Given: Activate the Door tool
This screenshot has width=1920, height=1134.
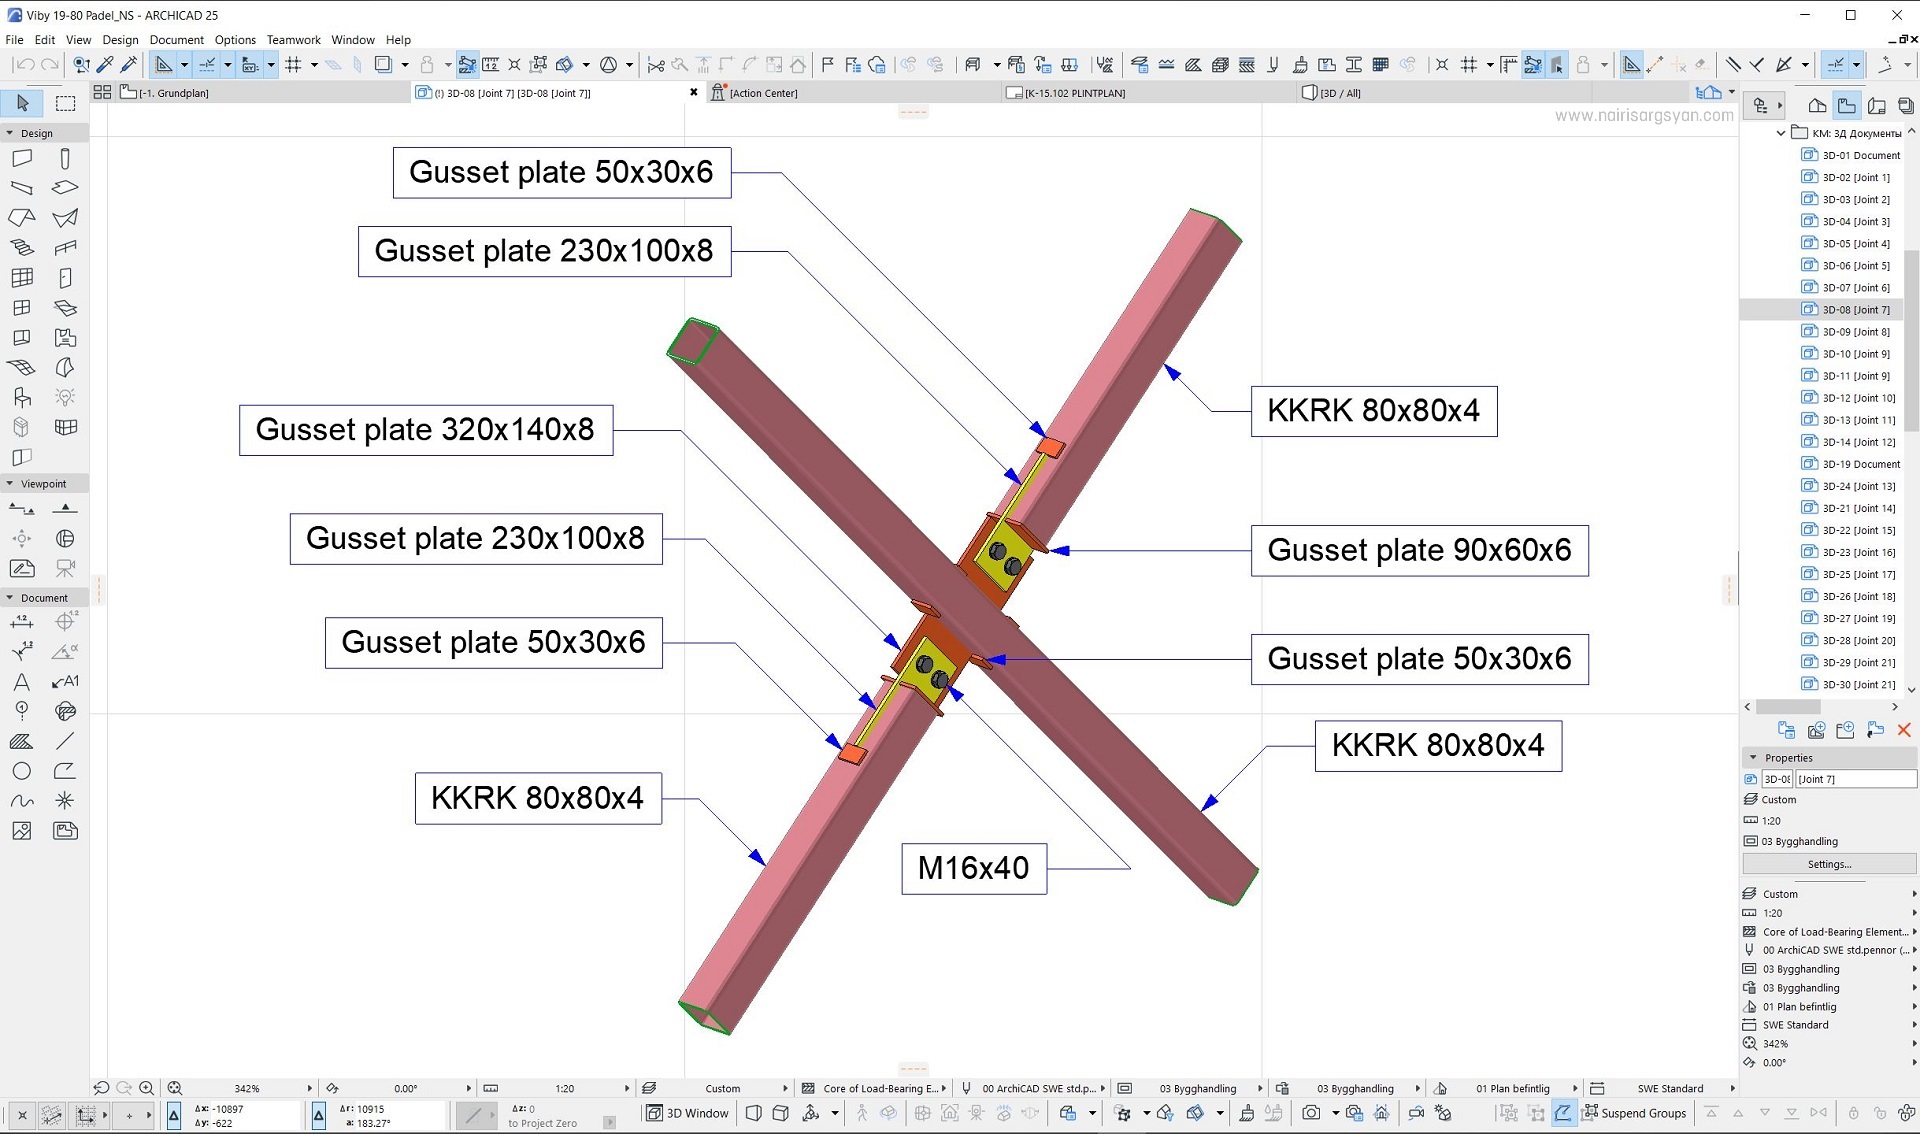Looking at the screenshot, I should pyautogui.click(x=65, y=278).
